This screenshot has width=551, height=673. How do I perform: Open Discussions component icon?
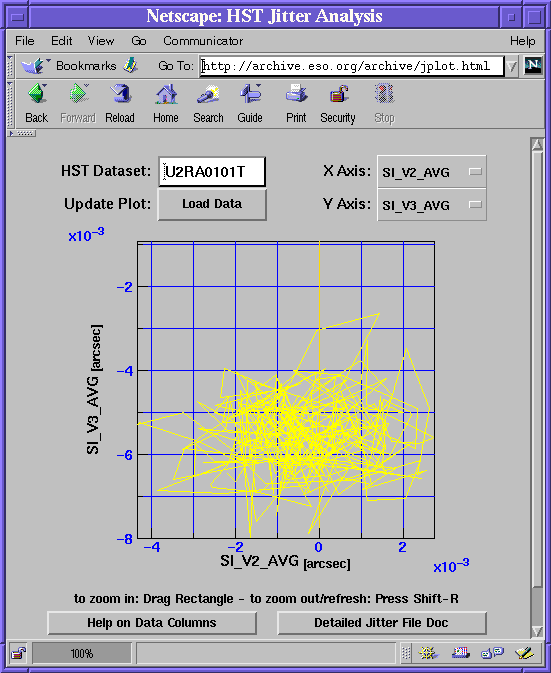point(492,653)
